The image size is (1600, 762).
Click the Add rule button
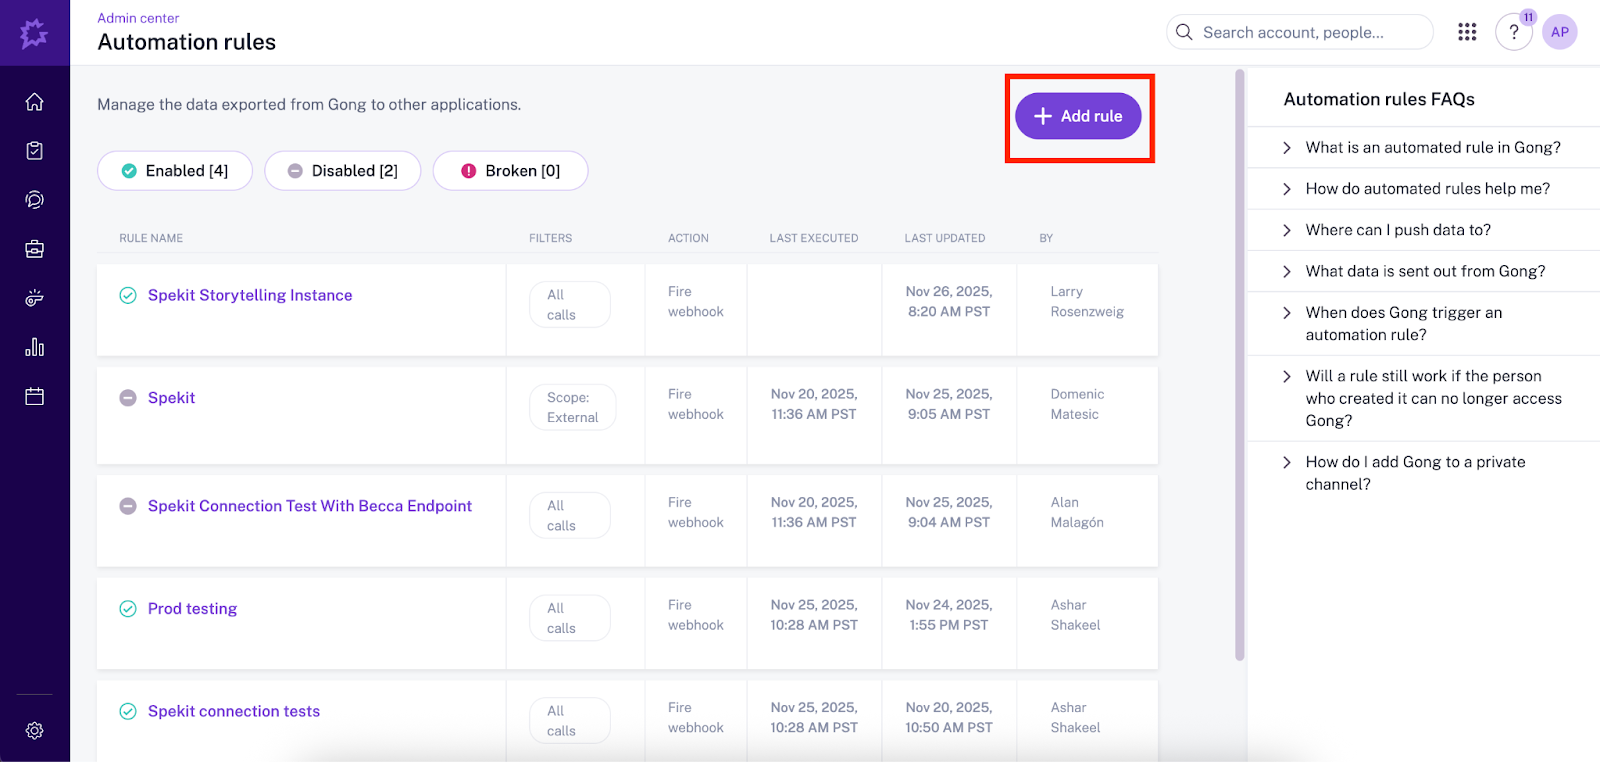pos(1078,116)
